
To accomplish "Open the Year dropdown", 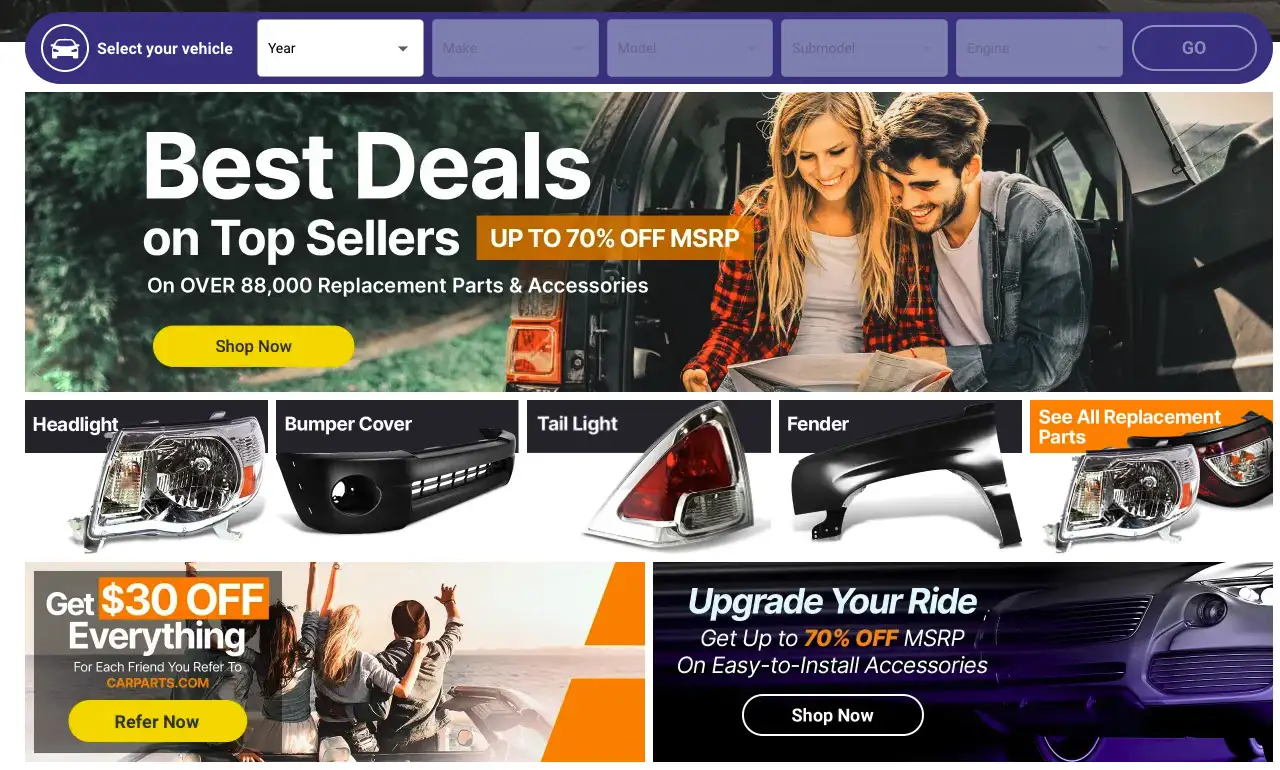I will [x=340, y=48].
